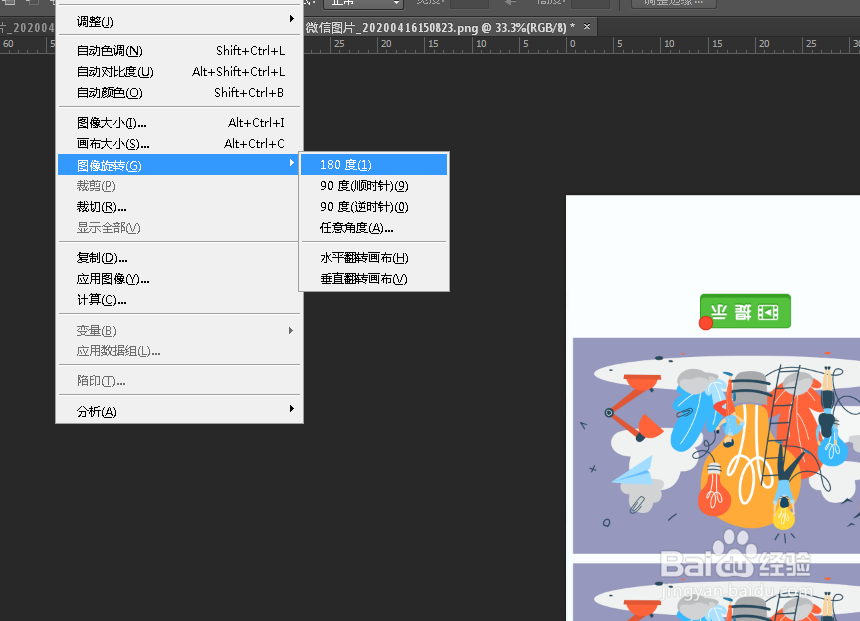Click submenu arrow beside 图像旋转(G)
Viewport: 860px width, 621px height.
[291, 163]
